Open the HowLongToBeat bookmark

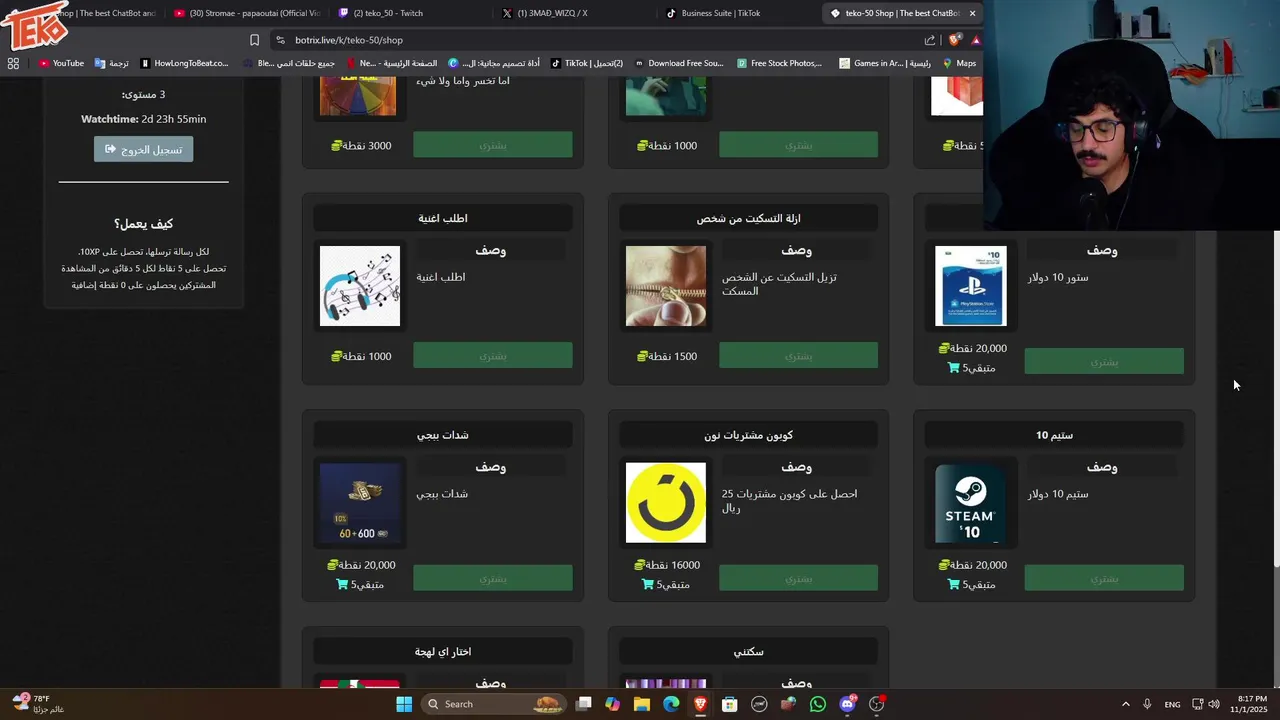coord(185,63)
